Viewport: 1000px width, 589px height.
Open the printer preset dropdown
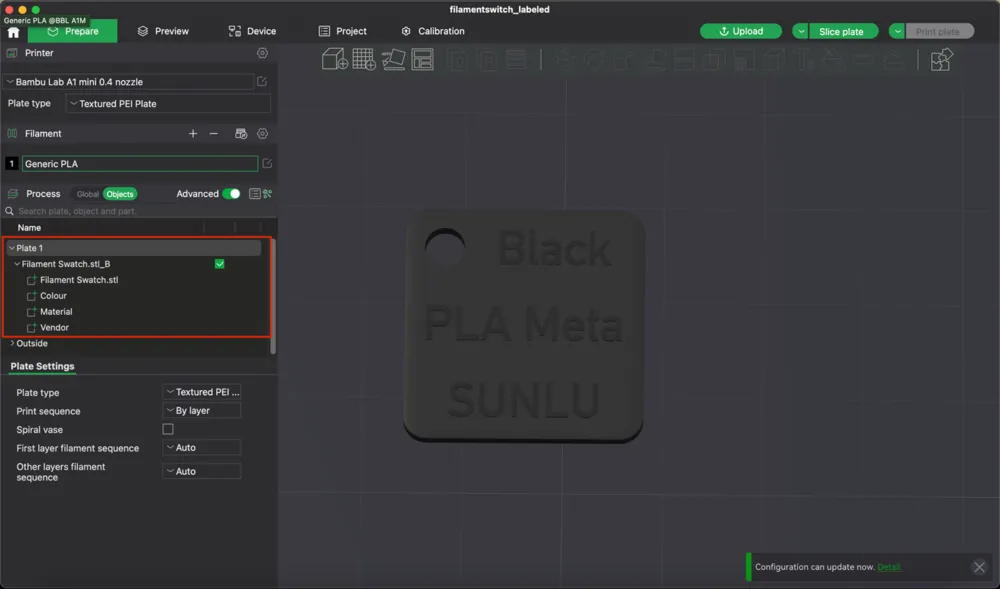pos(129,82)
